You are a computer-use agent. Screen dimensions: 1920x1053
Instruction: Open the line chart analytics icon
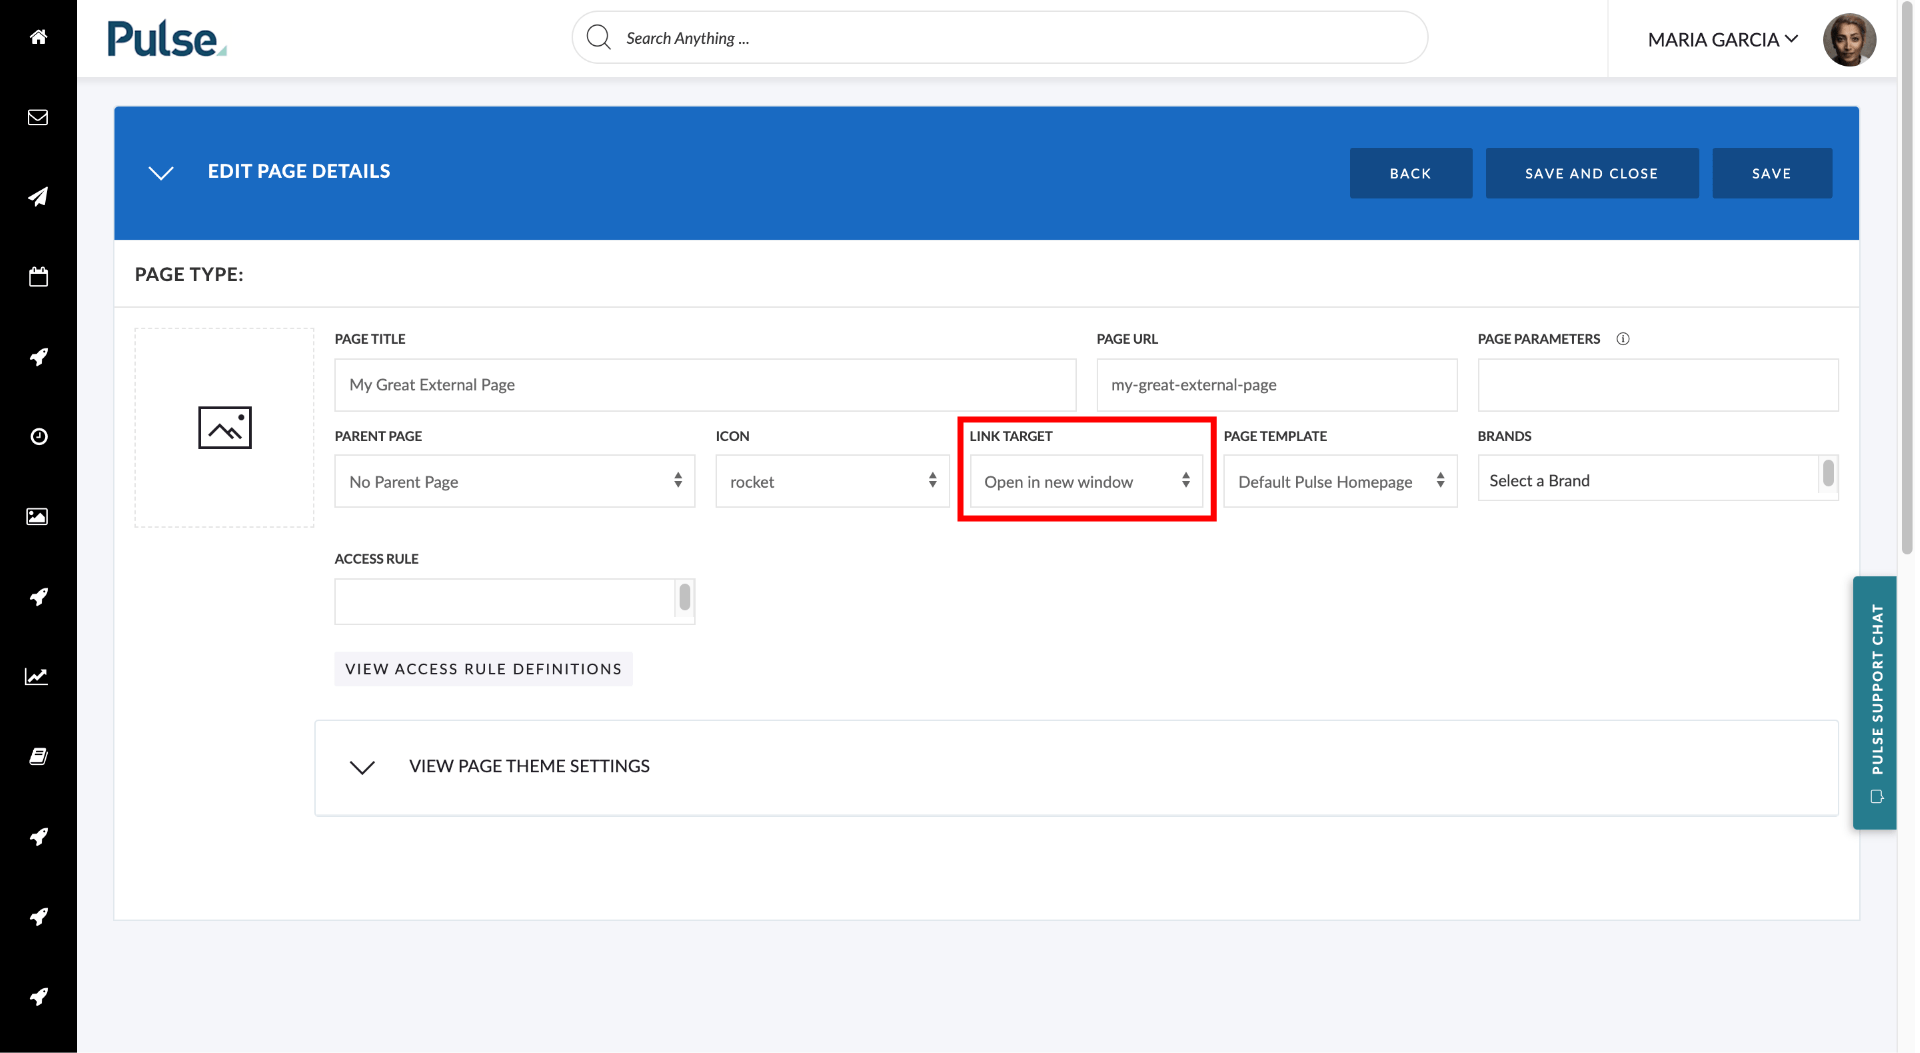pyautogui.click(x=38, y=677)
